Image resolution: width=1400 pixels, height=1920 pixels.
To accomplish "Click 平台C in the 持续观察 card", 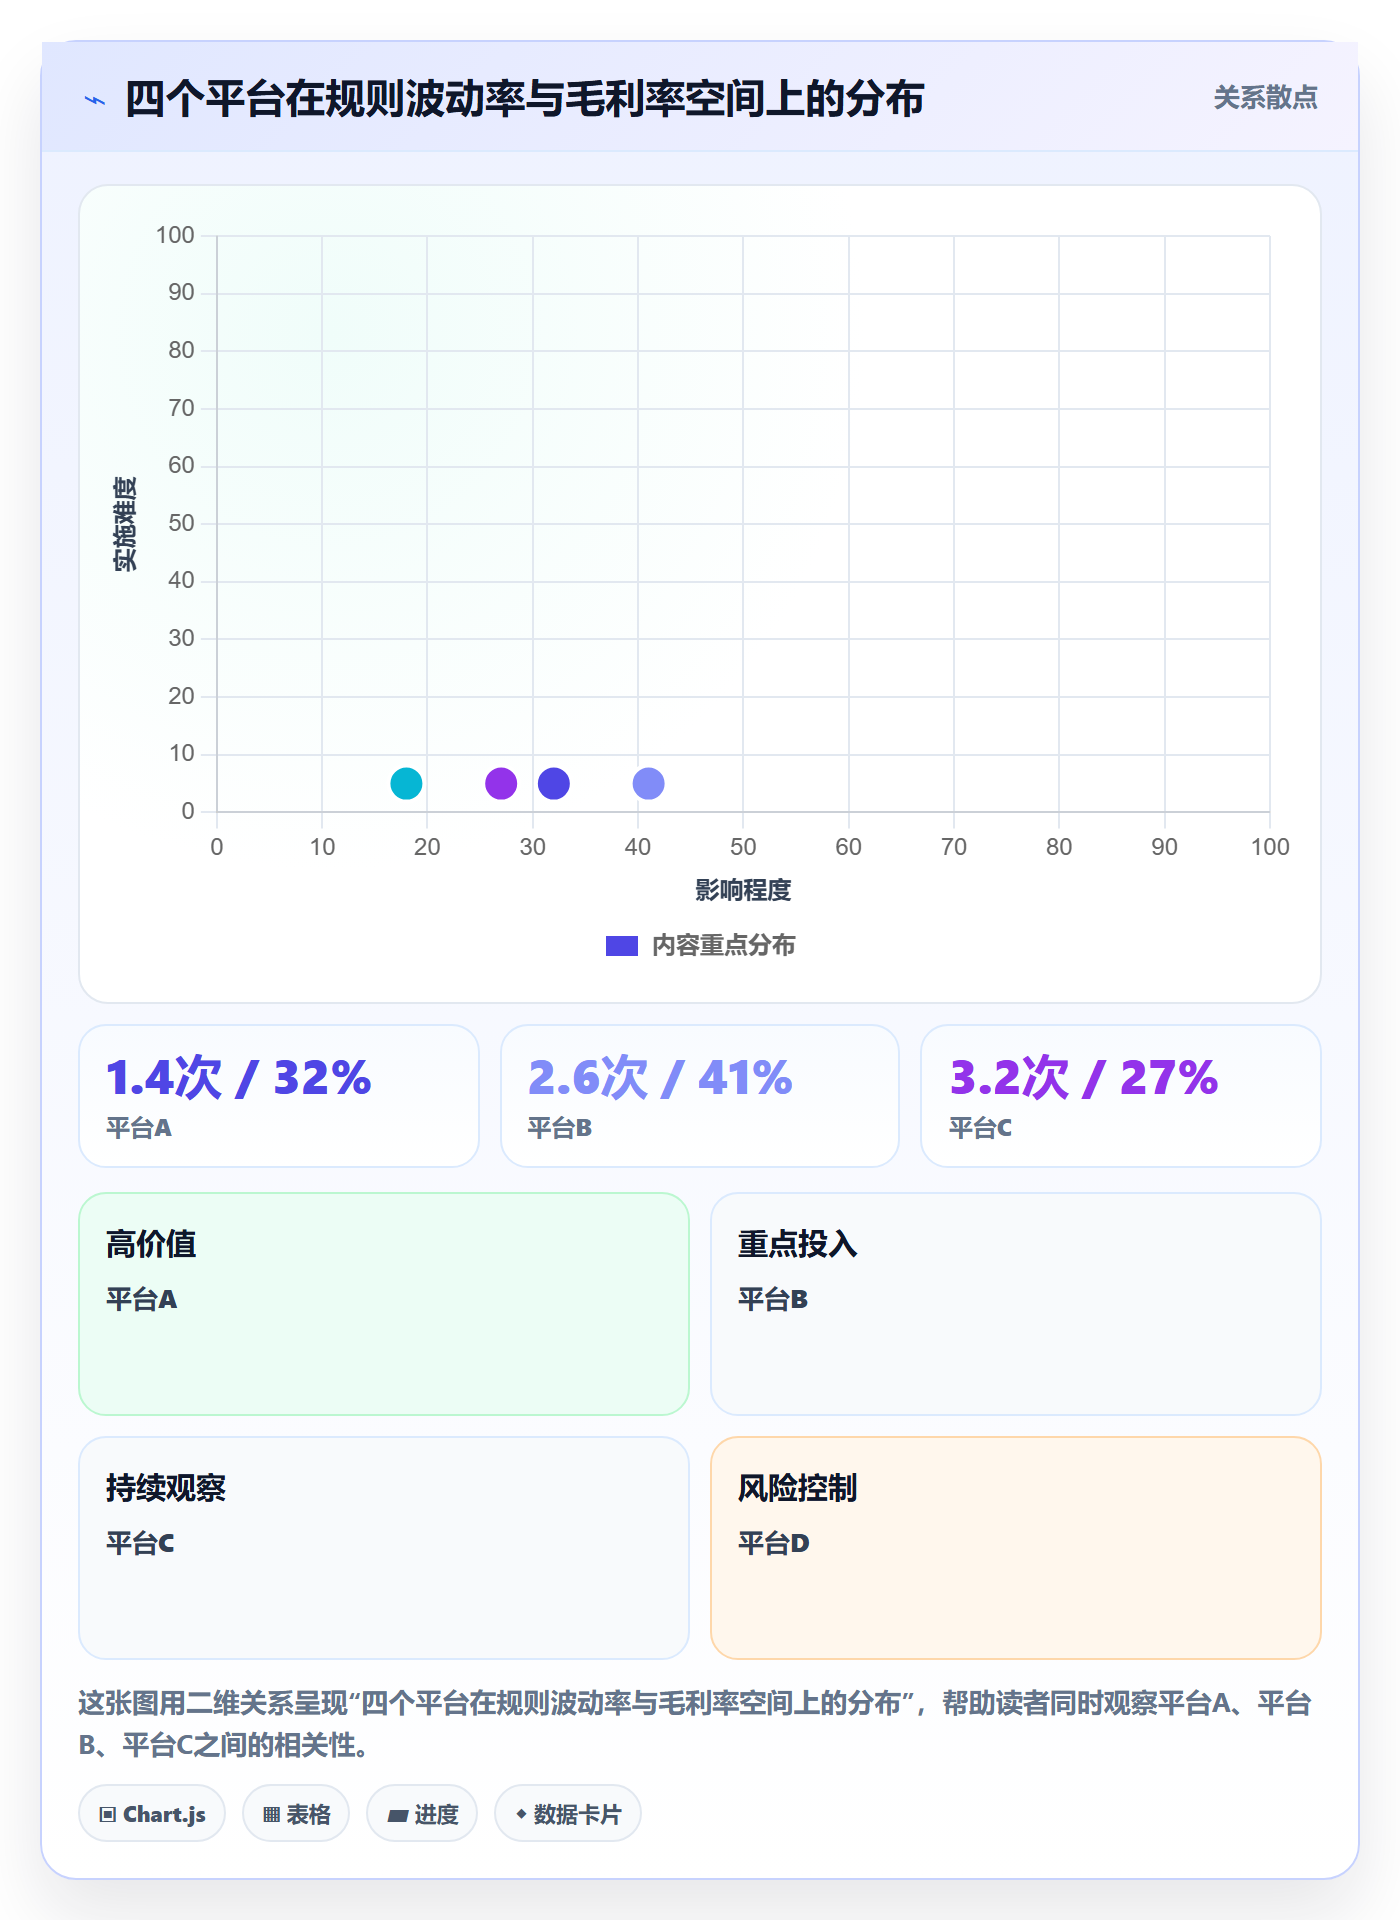I will tap(140, 1543).
